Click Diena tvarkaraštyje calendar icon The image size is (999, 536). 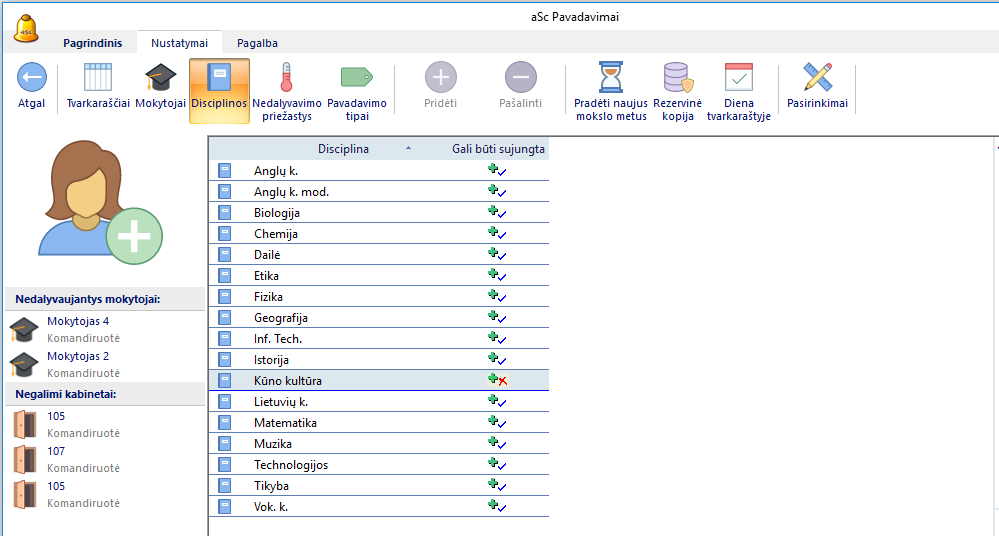point(739,78)
